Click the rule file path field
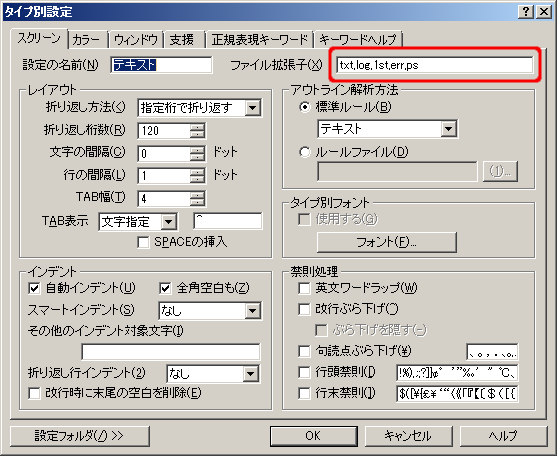This screenshot has height=456, width=557. pyautogui.click(x=397, y=172)
